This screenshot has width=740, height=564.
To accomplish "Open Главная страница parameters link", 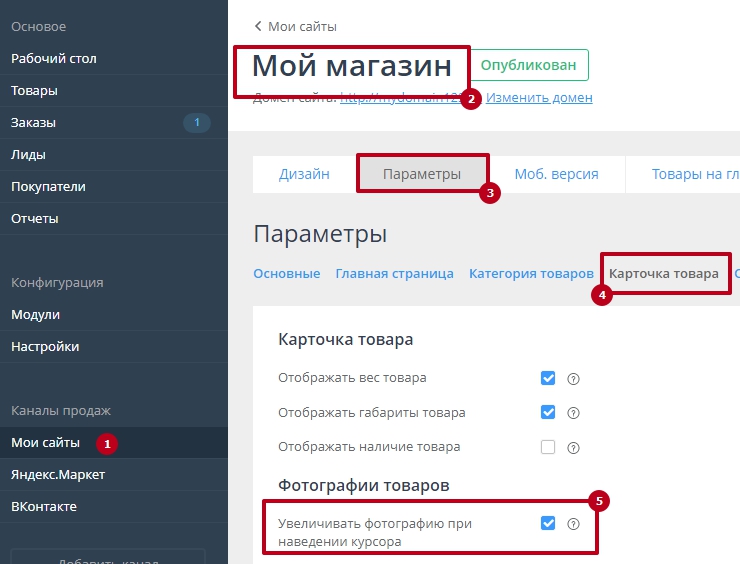I will pos(394,273).
